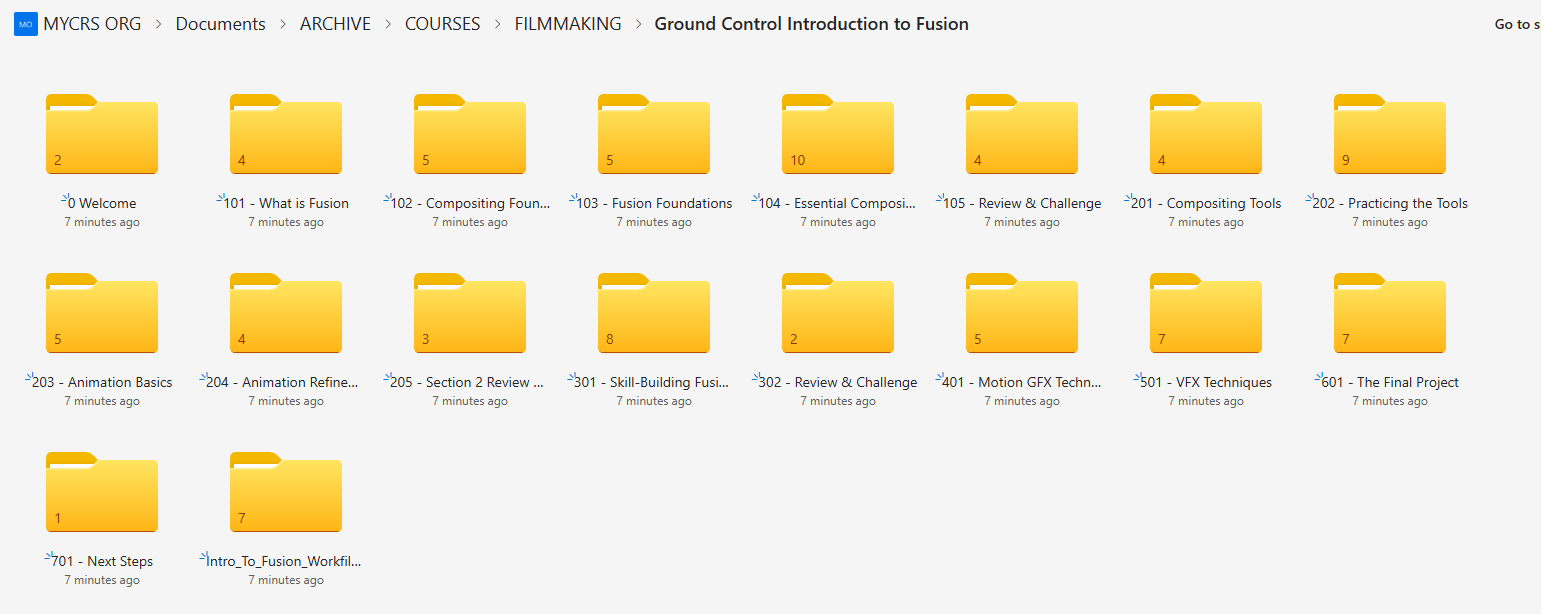Click the 201 - Compositing Tools folder name
1541x614 pixels.
[1206, 203]
